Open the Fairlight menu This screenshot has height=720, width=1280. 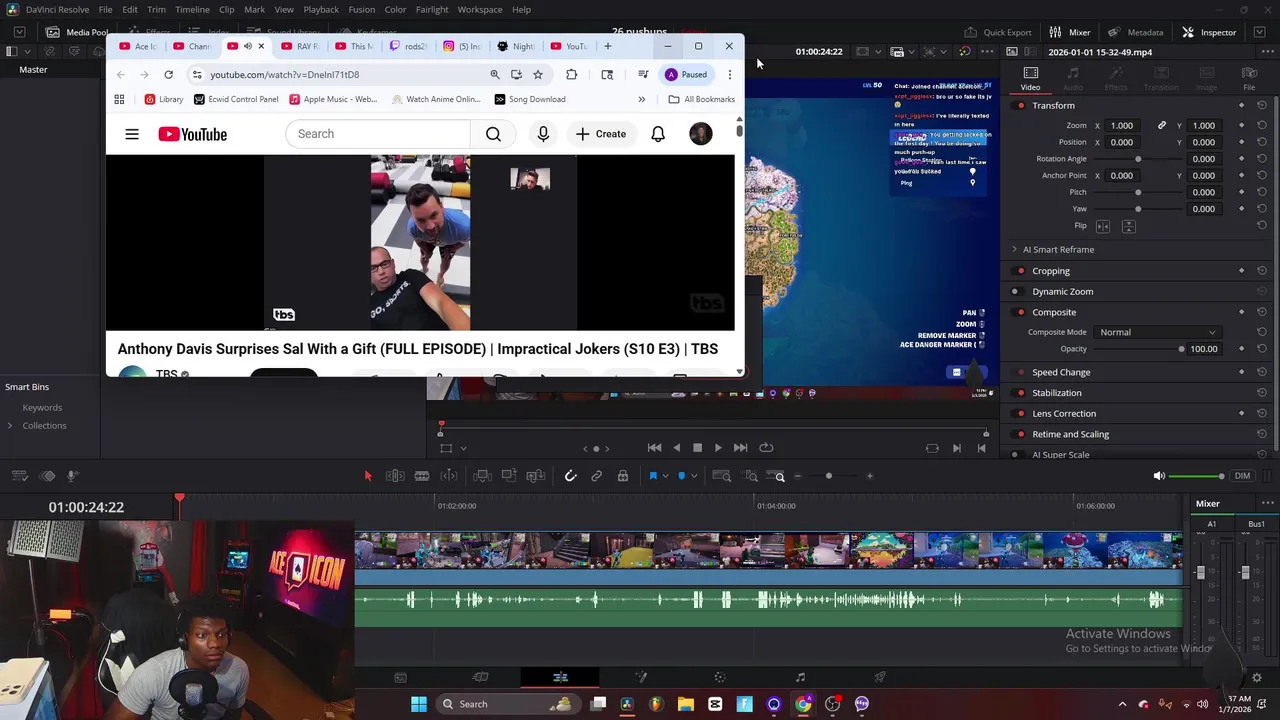click(x=432, y=10)
